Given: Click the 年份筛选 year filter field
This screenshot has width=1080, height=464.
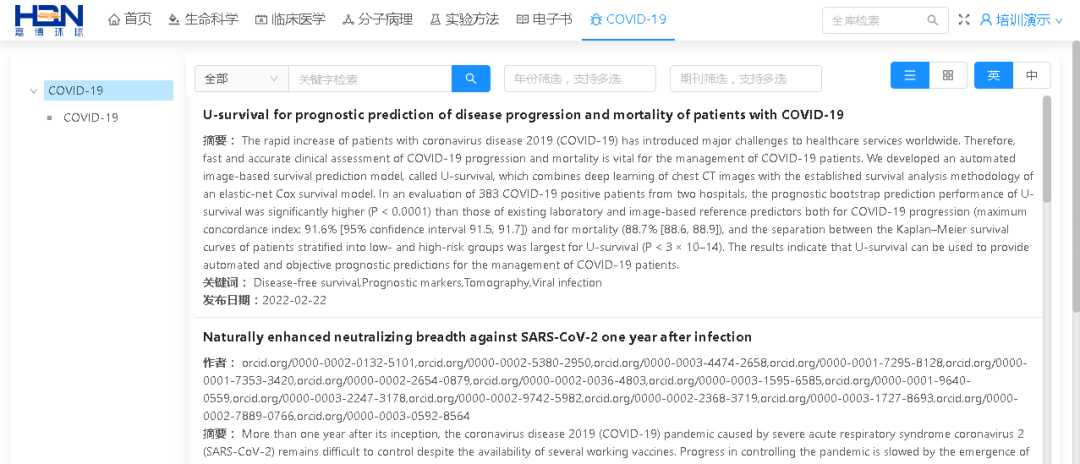Looking at the screenshot, I should coord(580,79).
